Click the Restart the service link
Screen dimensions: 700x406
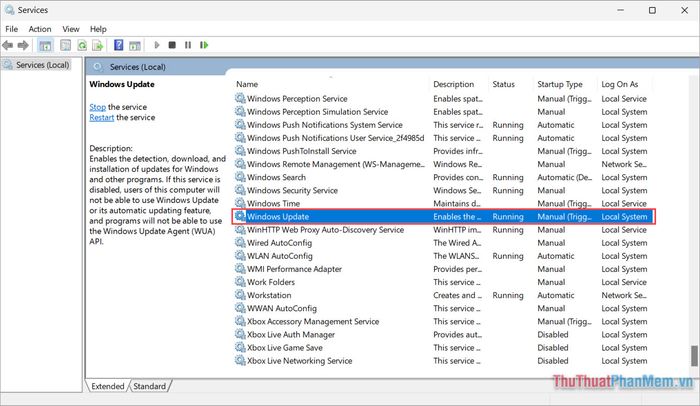[x=102, y=117]
